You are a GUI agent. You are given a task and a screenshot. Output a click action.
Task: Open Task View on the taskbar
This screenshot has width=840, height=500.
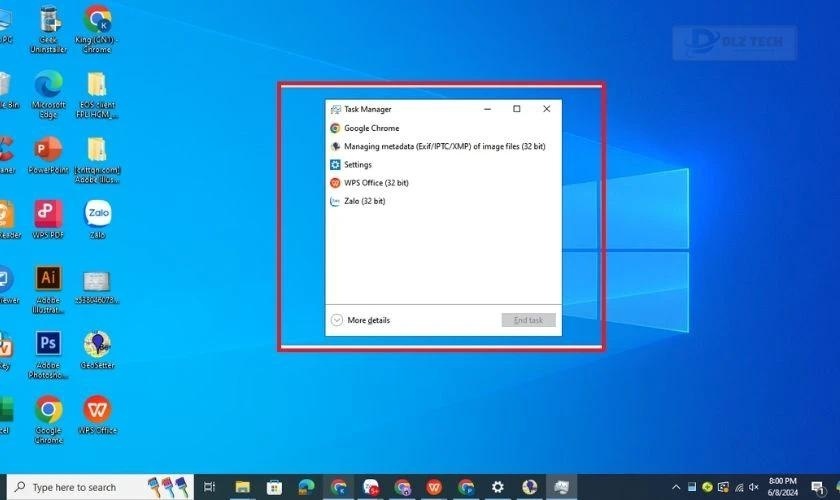tap(209, 487)
